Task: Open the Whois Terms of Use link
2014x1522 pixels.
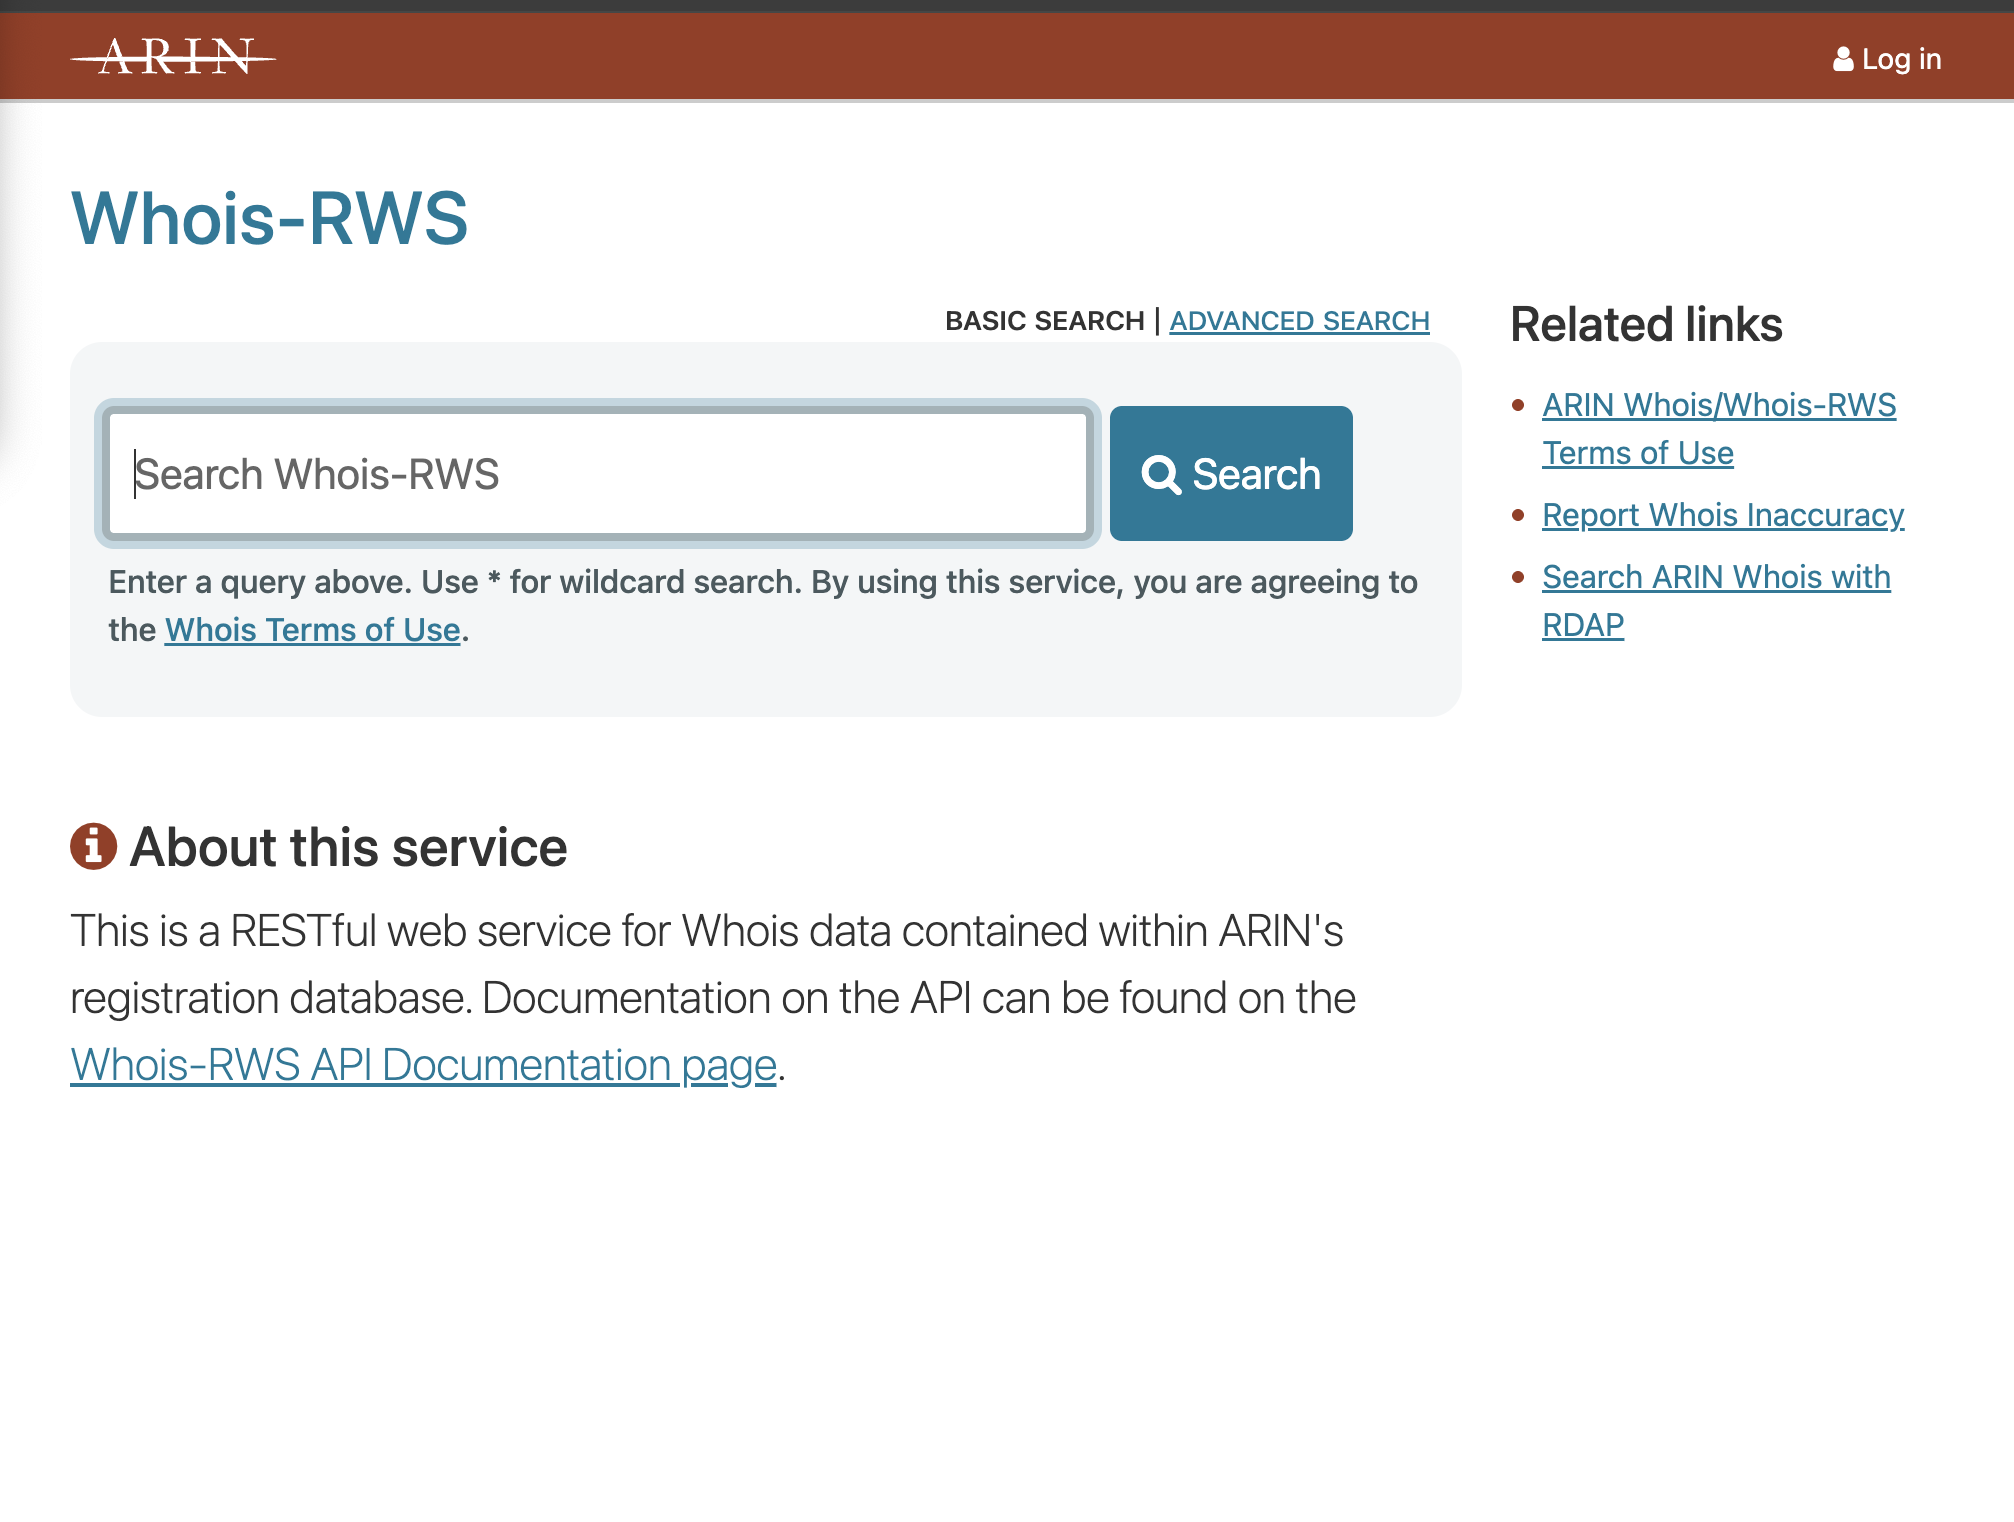Action: [312, 629]
